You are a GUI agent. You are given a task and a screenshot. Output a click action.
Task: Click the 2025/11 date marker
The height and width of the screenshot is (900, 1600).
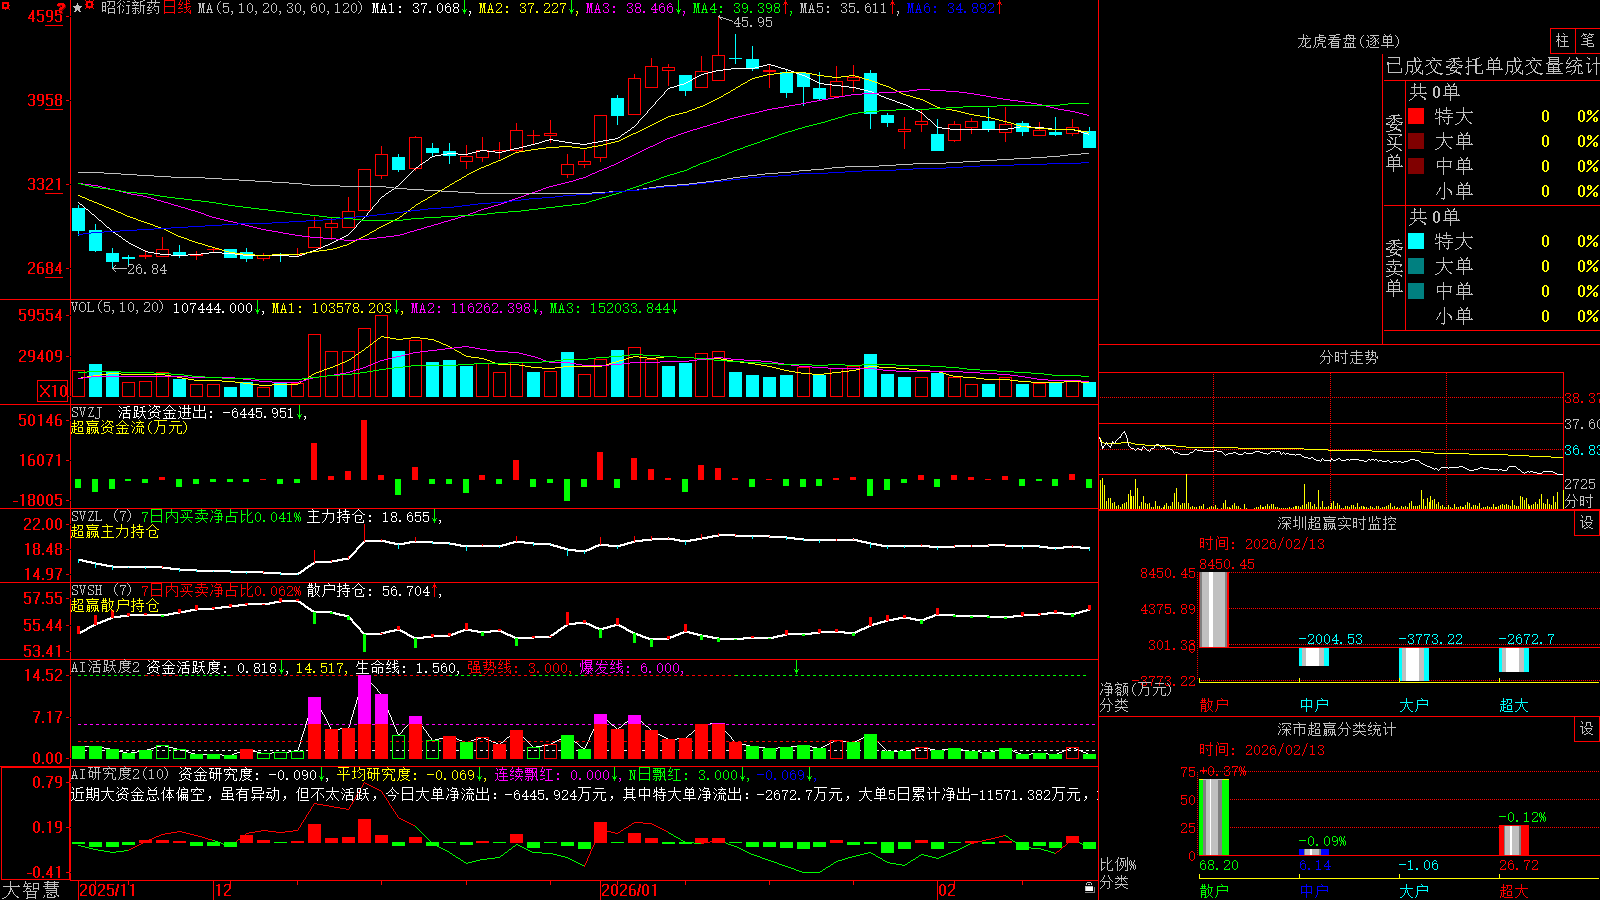point(107,890)
